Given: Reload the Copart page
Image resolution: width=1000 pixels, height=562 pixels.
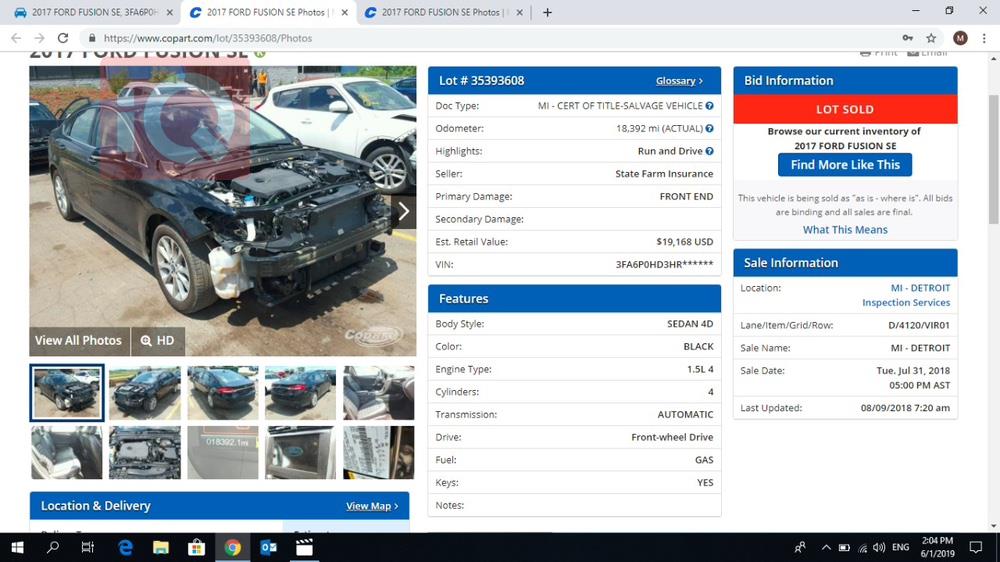Looking at the screenshot, I should tap(62, 38).
